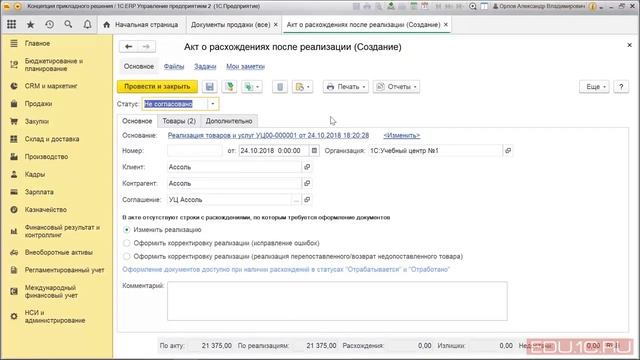Click upper Основное navigation item
The image size is (640, 360).
[139, 67]
